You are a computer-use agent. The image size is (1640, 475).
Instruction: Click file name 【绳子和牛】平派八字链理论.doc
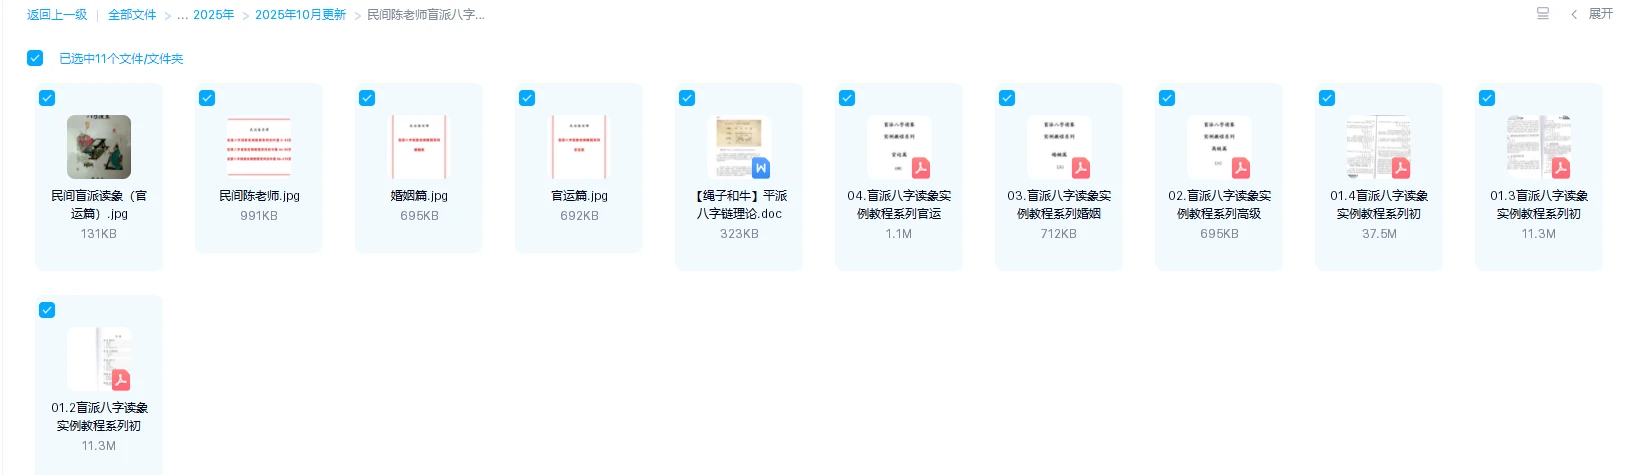739,205
